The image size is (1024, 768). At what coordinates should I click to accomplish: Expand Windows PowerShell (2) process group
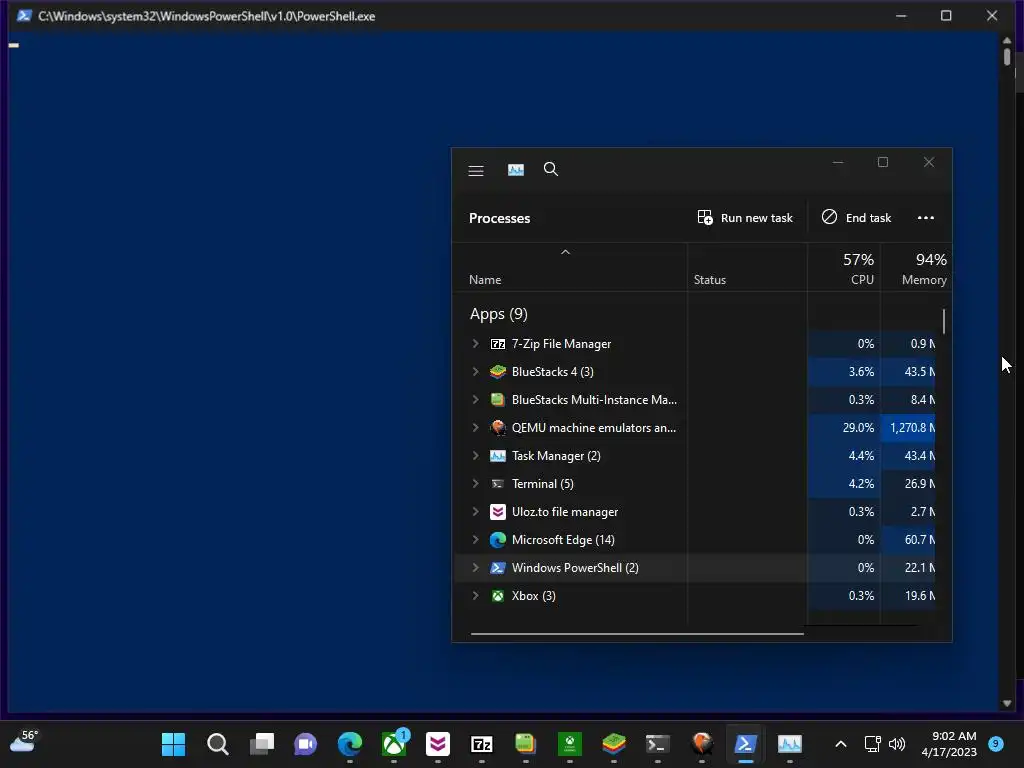coord(475,568)
